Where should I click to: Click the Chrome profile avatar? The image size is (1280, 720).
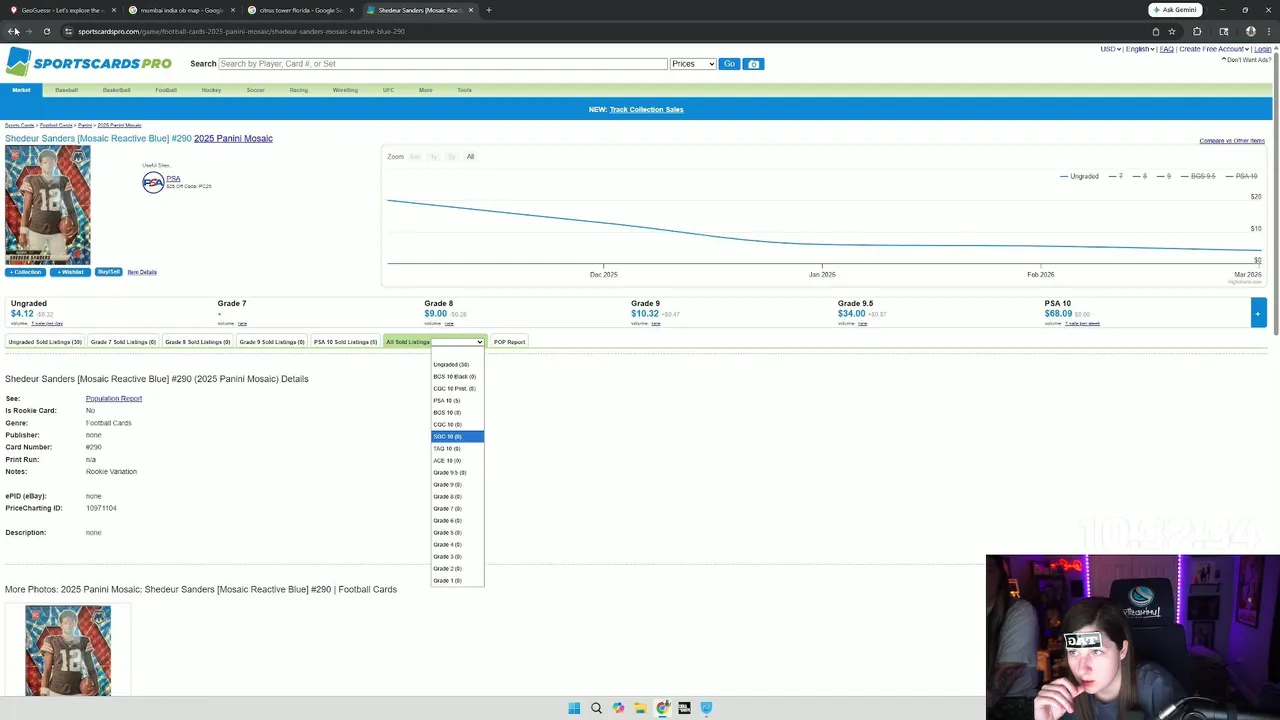tap(1250, 31)
